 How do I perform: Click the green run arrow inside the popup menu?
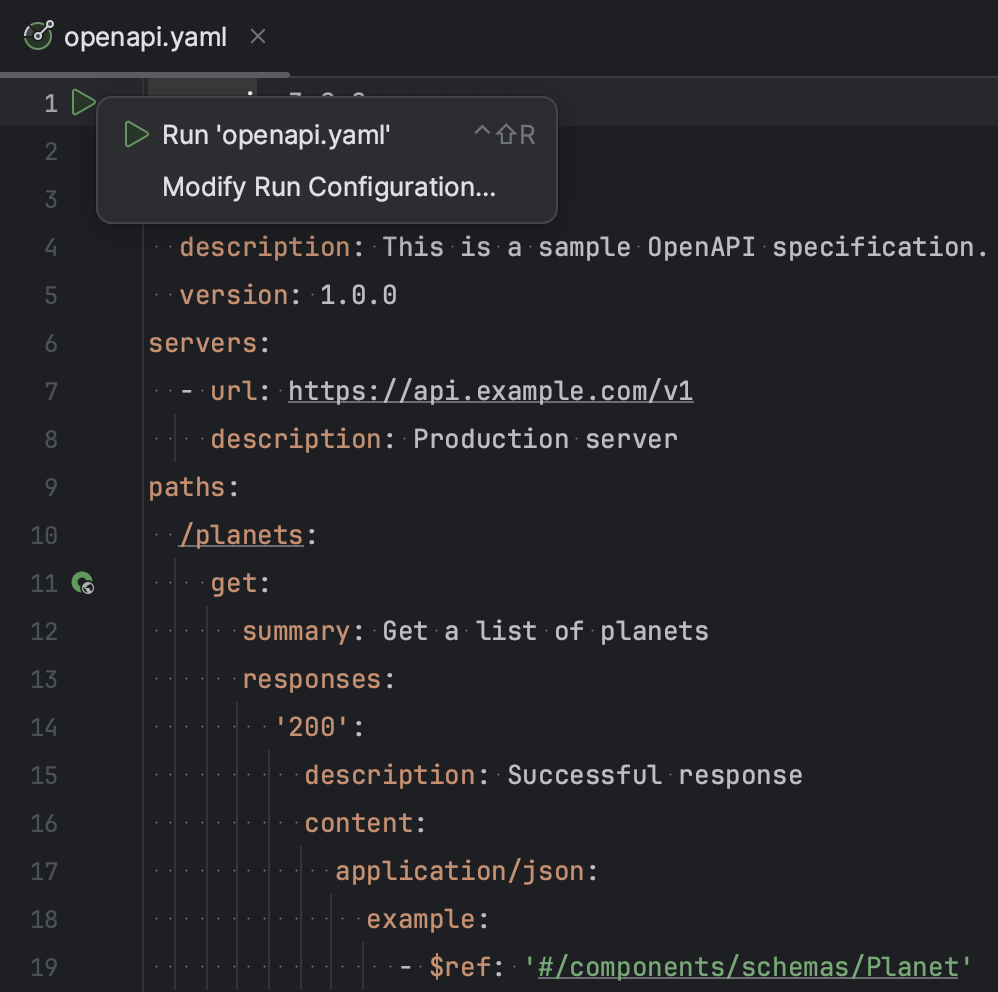(x=136, y=134)
